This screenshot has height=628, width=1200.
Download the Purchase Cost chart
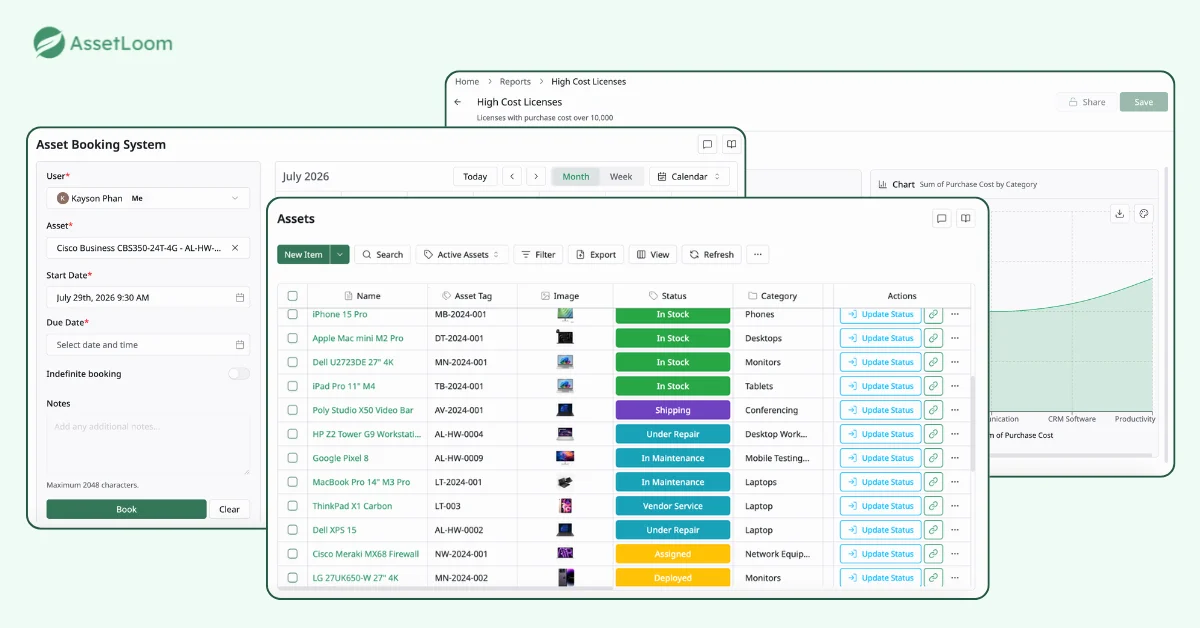click(x=1120, y=213)
